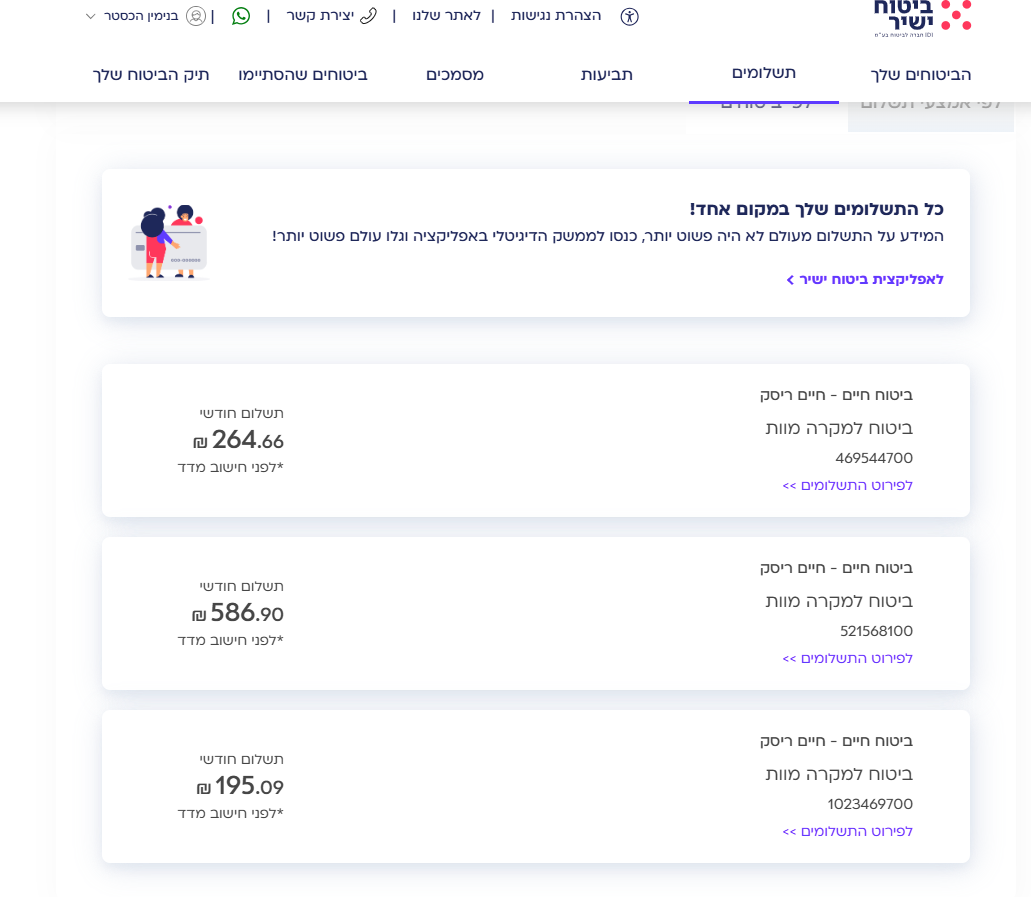
Task: Open payment details for policy 1023469700
Action: point(847,831)
